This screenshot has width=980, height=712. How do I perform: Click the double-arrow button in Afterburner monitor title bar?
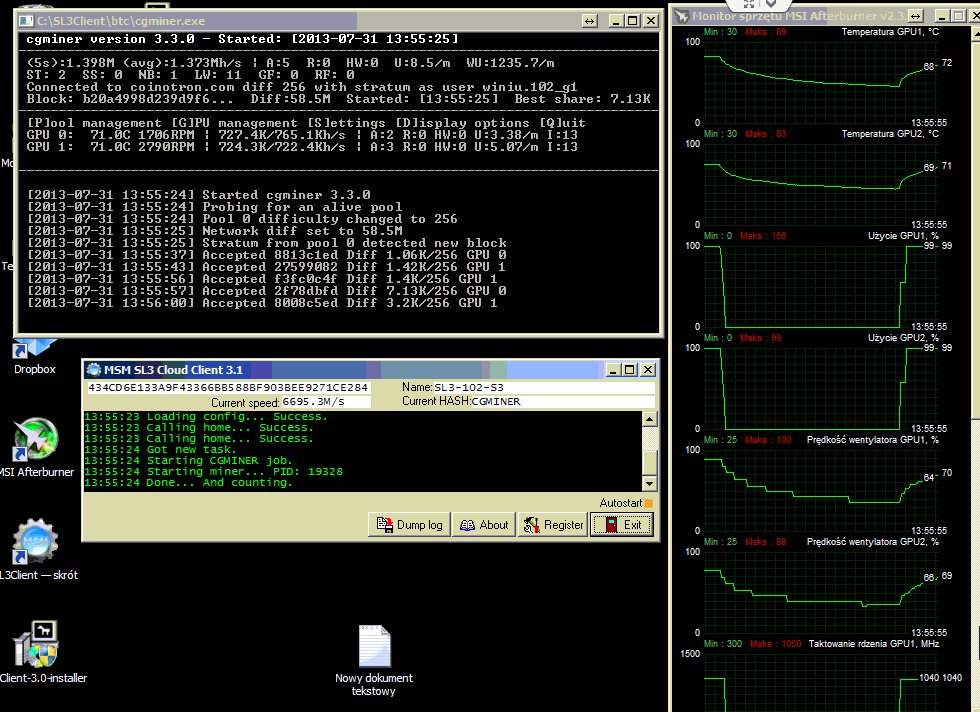916,16
